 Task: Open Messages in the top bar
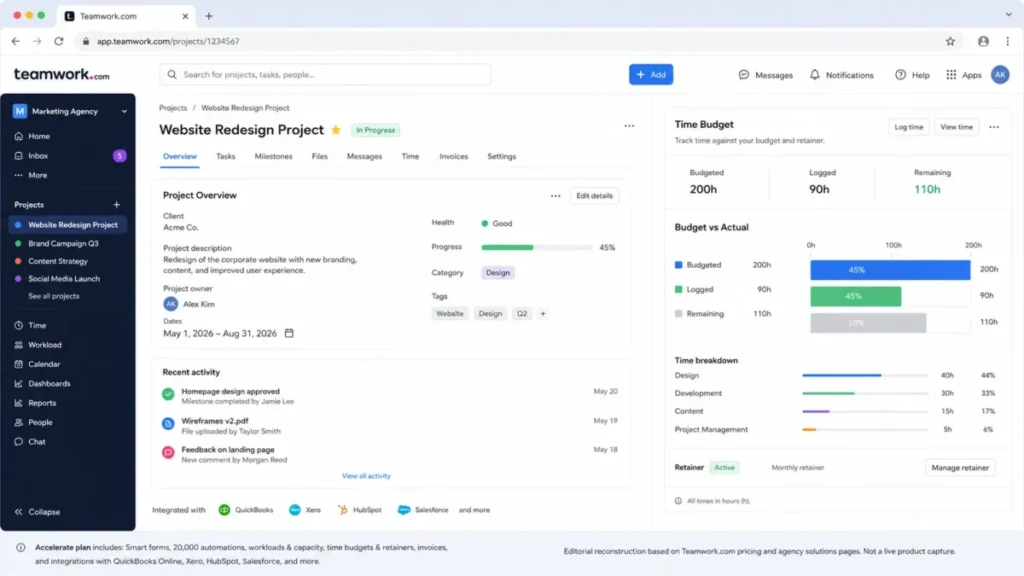(x=765, y=75)
